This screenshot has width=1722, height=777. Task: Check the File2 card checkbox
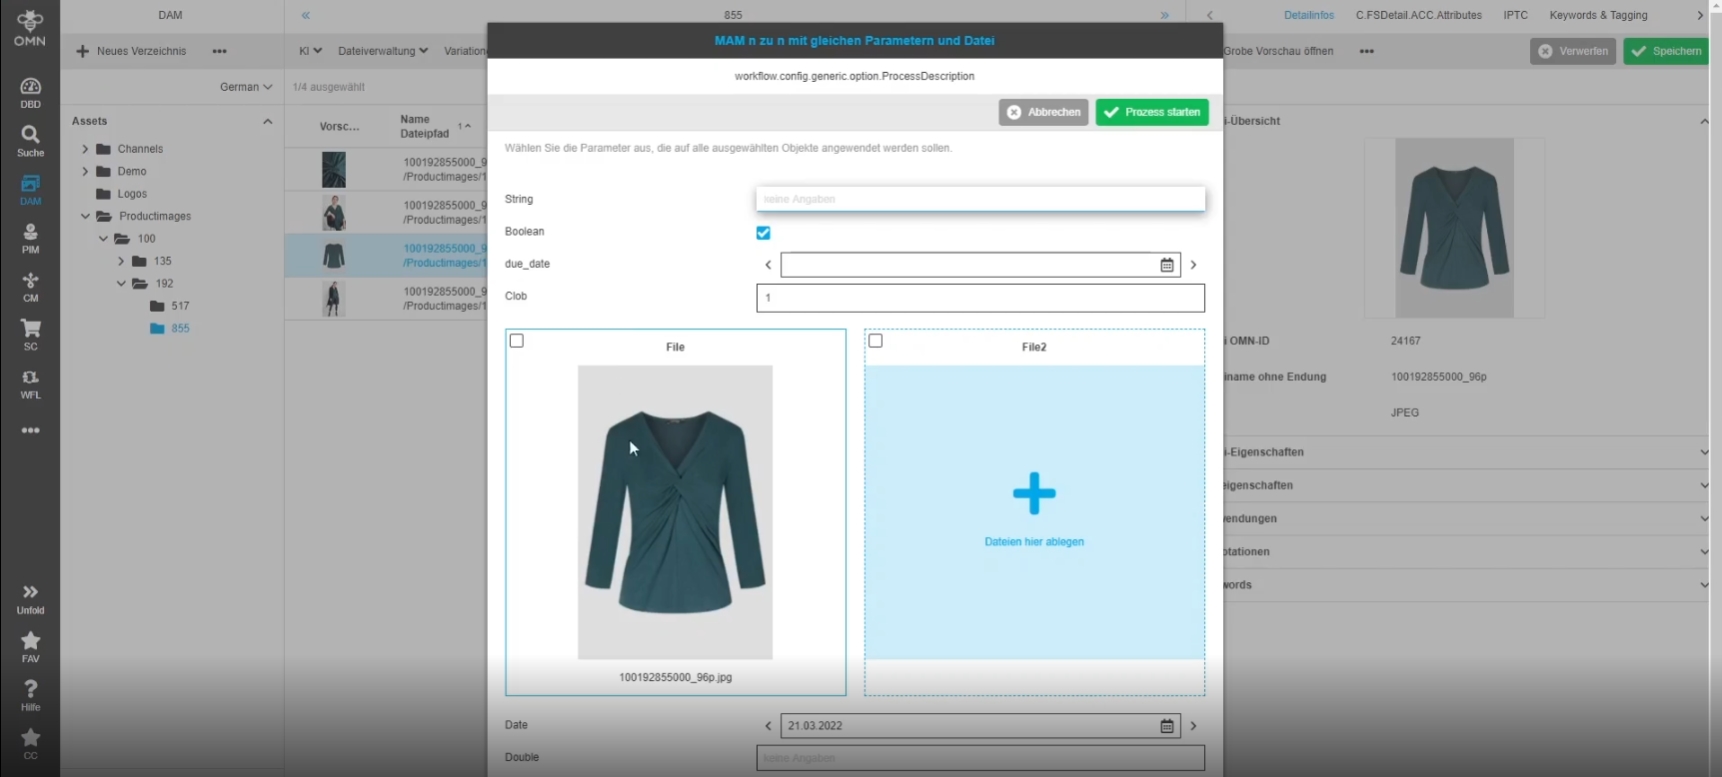coord(875,341)
